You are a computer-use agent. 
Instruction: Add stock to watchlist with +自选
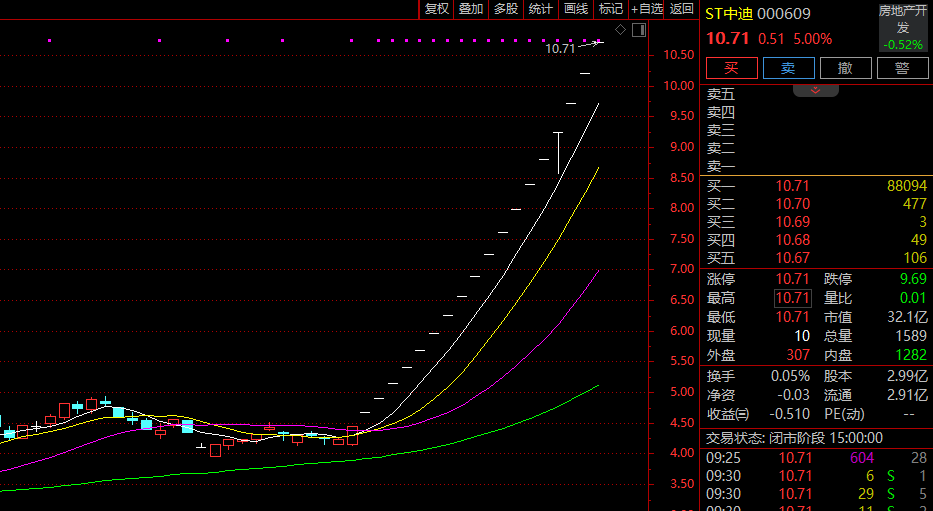tap(646, 9)
